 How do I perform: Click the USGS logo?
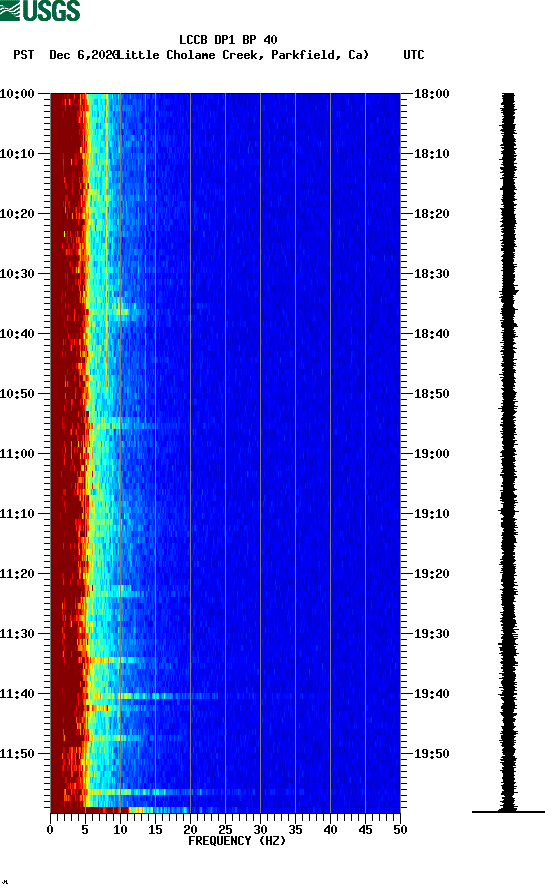click(x=40, y=10)
